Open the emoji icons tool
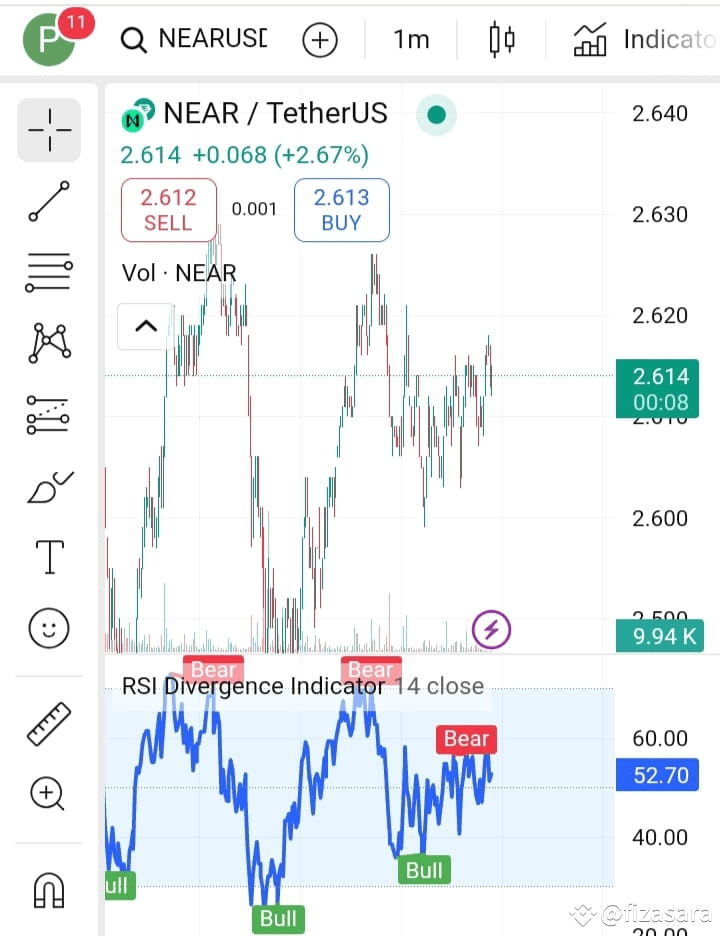The image size is (720, 936). click(x=49, y=628)
